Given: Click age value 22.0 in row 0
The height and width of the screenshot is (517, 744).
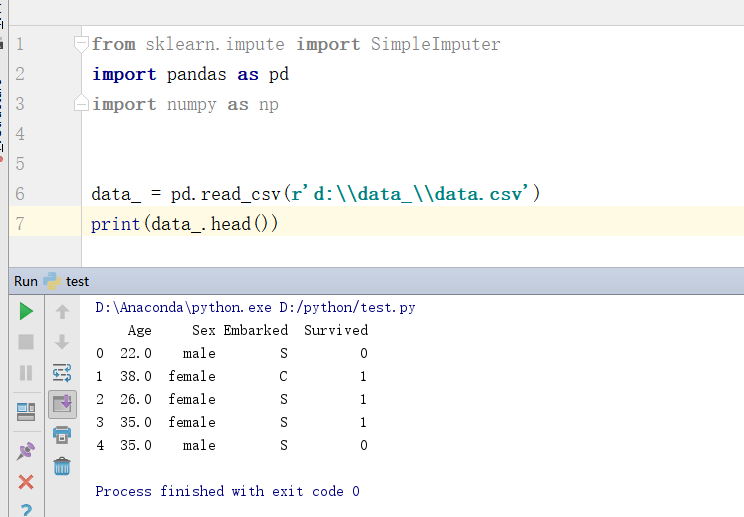Looking at the screenshot, I should 136,353.
